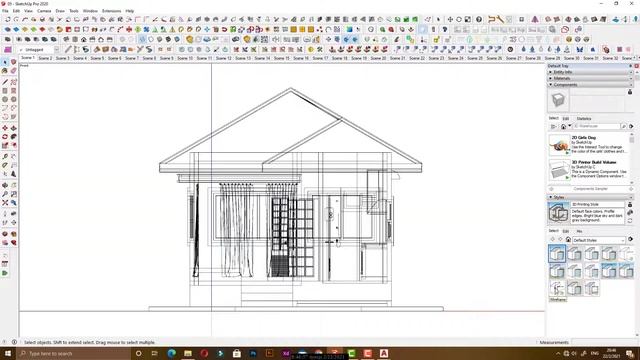Viewport: 640px width, 360px height.
Task: Open the Draw menu
Action: (x=60, y=11)
